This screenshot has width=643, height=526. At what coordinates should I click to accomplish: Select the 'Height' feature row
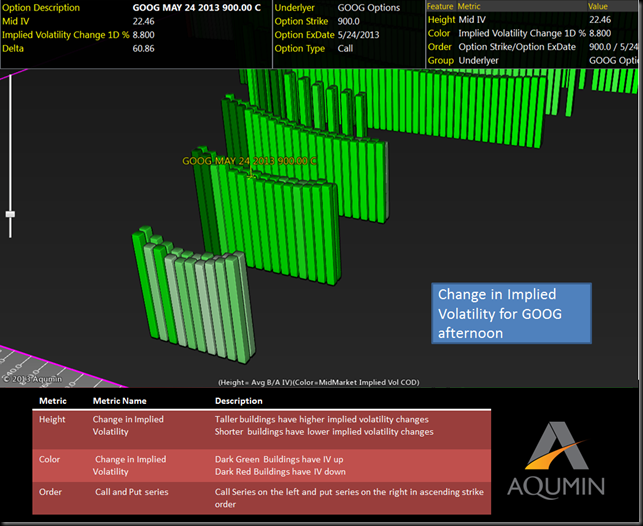532,20
